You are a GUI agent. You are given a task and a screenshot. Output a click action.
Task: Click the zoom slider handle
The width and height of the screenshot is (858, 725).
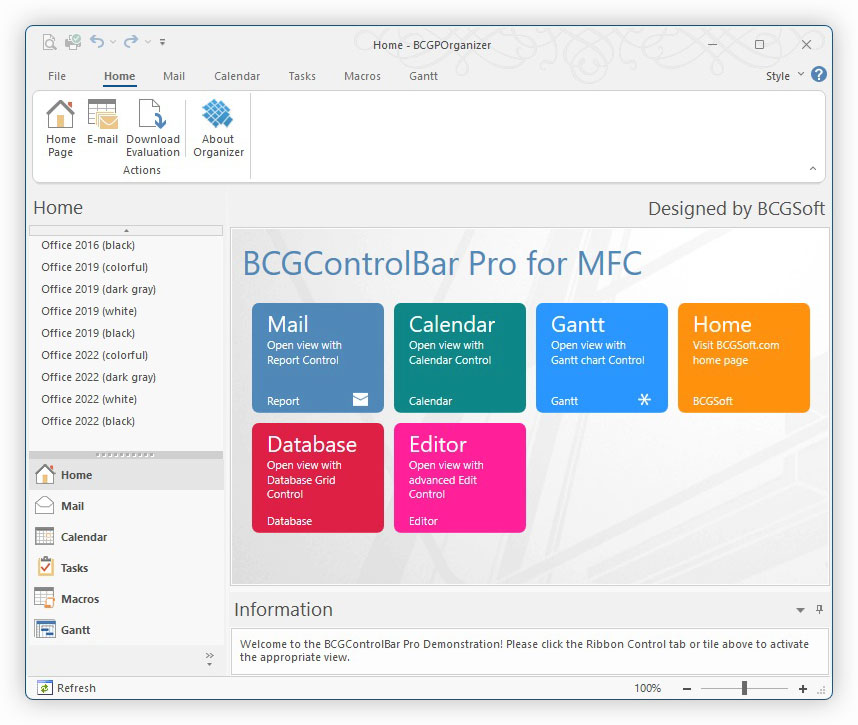(743, 688)
